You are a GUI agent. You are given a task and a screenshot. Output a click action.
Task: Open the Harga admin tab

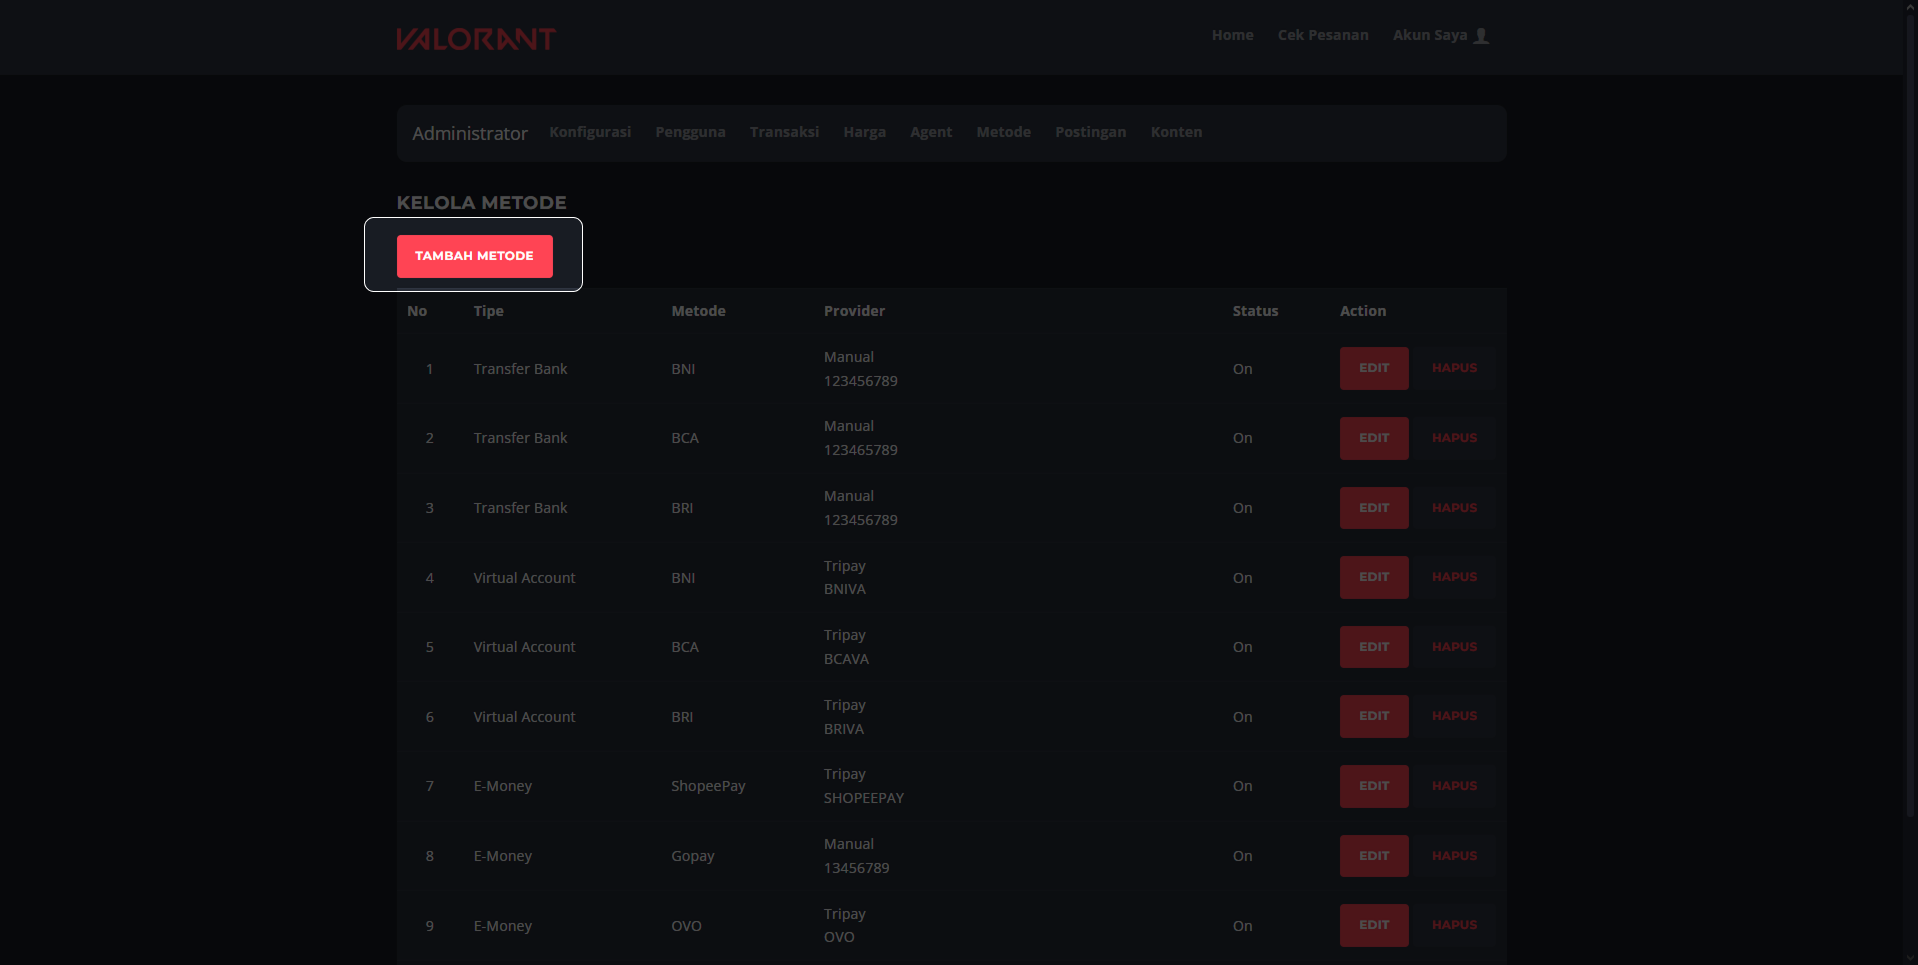864,132
